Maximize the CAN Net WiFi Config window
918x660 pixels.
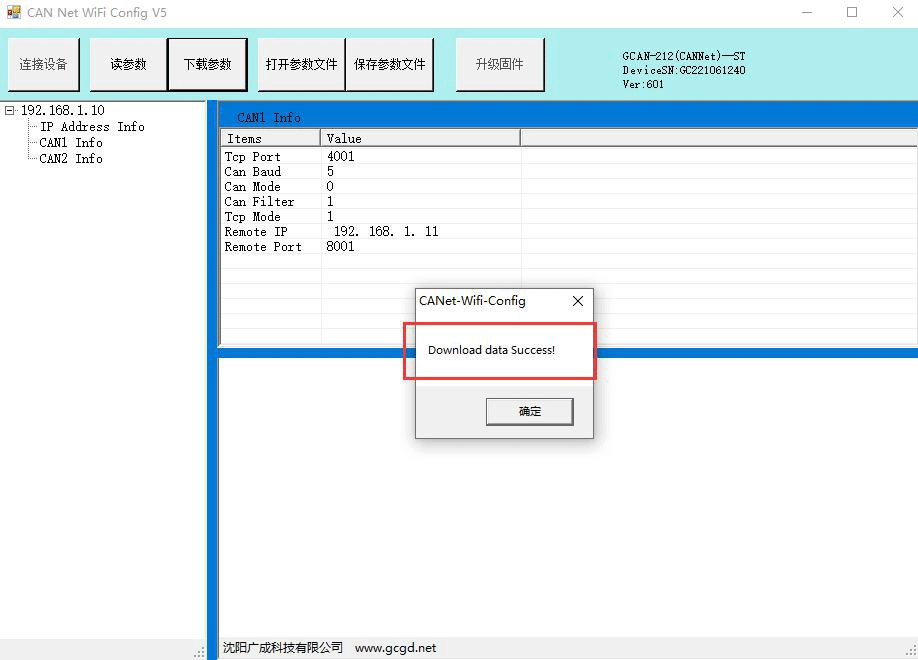[x=852, y=13]
